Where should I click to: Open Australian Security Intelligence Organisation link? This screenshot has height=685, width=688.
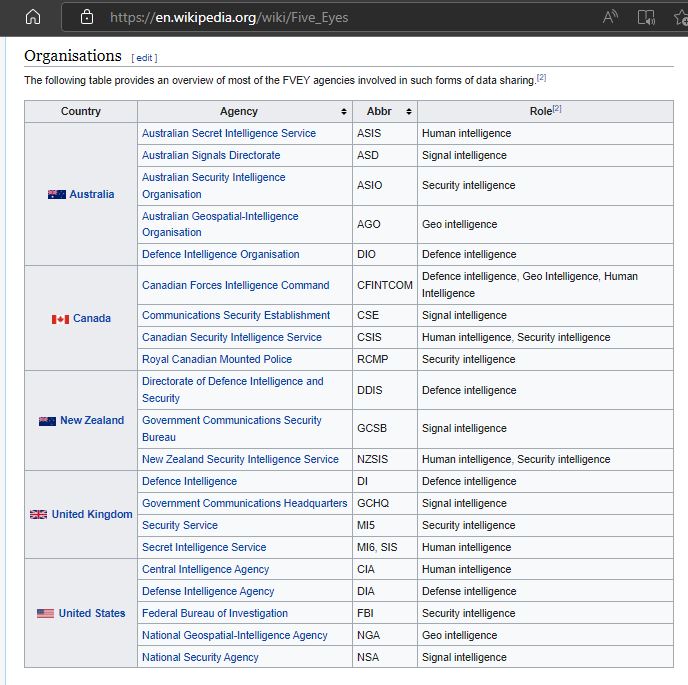coord(214,186)
